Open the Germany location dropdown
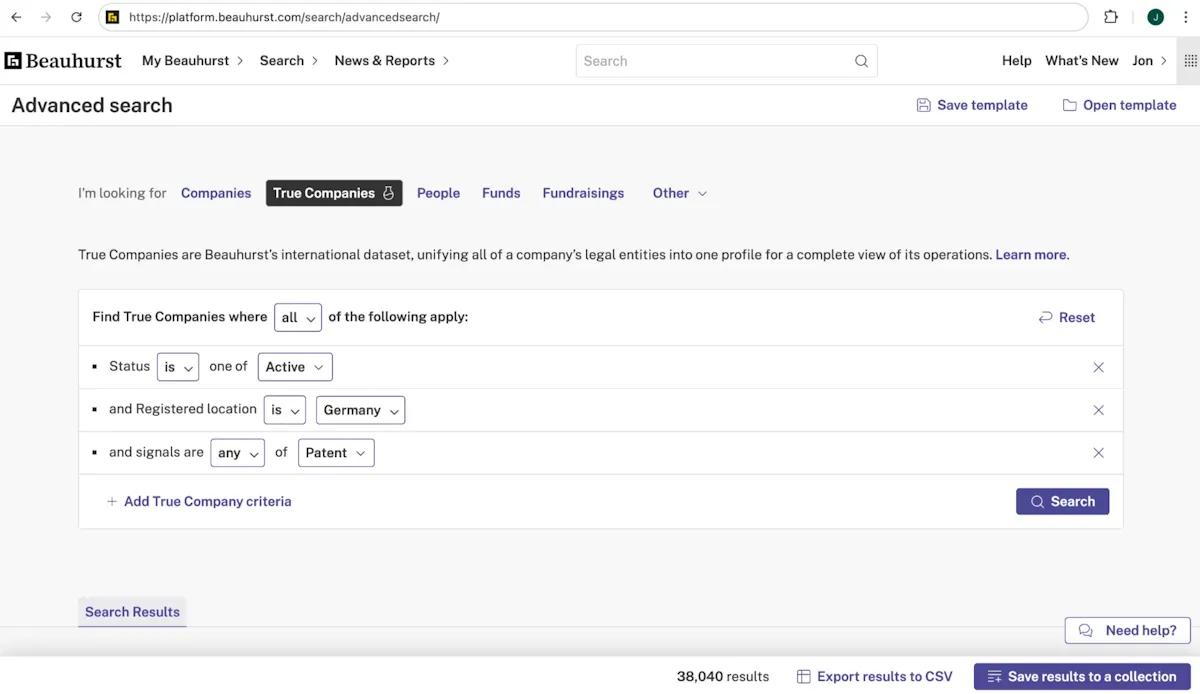 coord(360,410)
